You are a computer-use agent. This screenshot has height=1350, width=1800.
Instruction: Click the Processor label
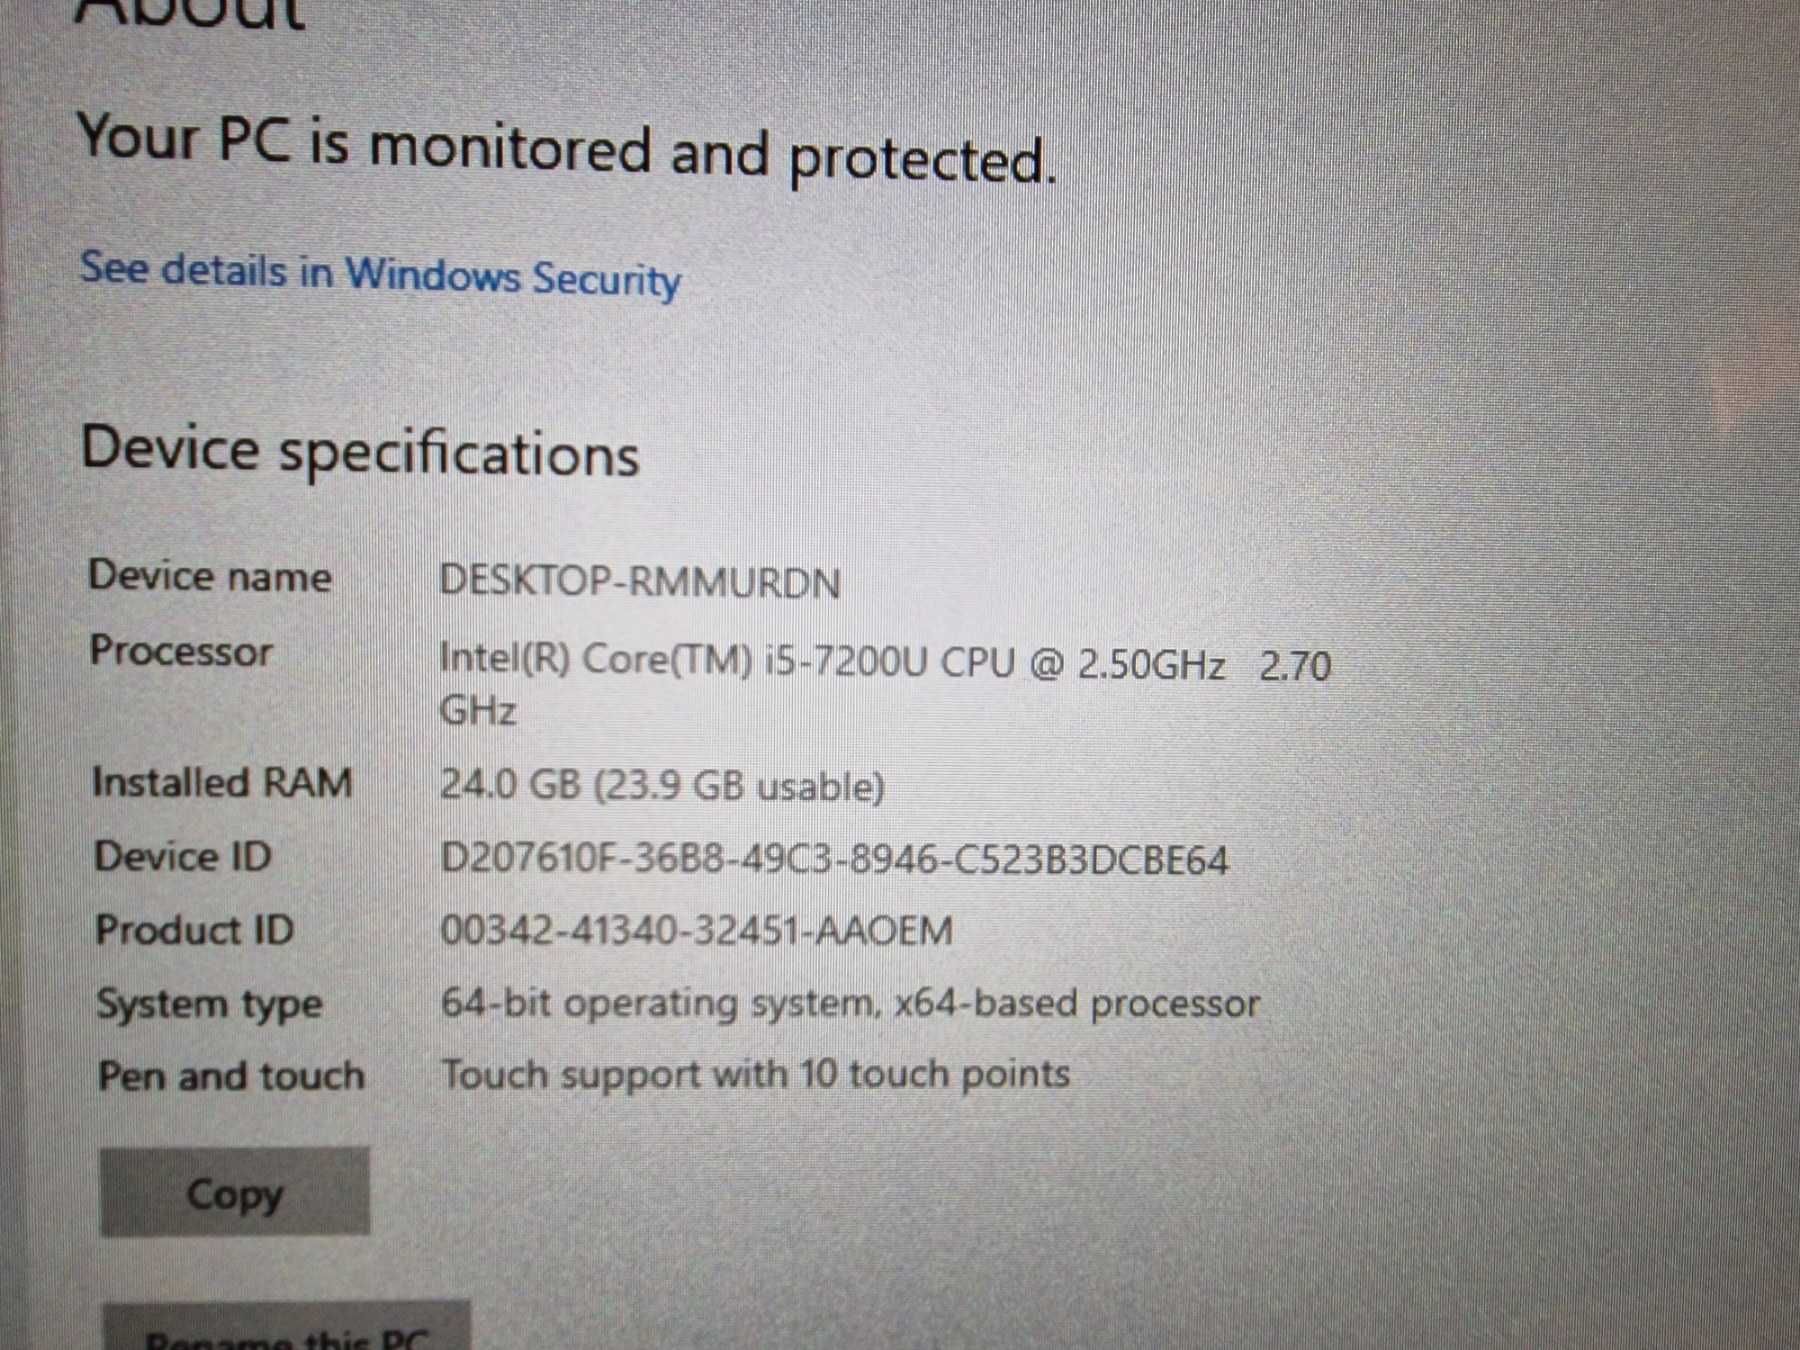pos(181,651)
